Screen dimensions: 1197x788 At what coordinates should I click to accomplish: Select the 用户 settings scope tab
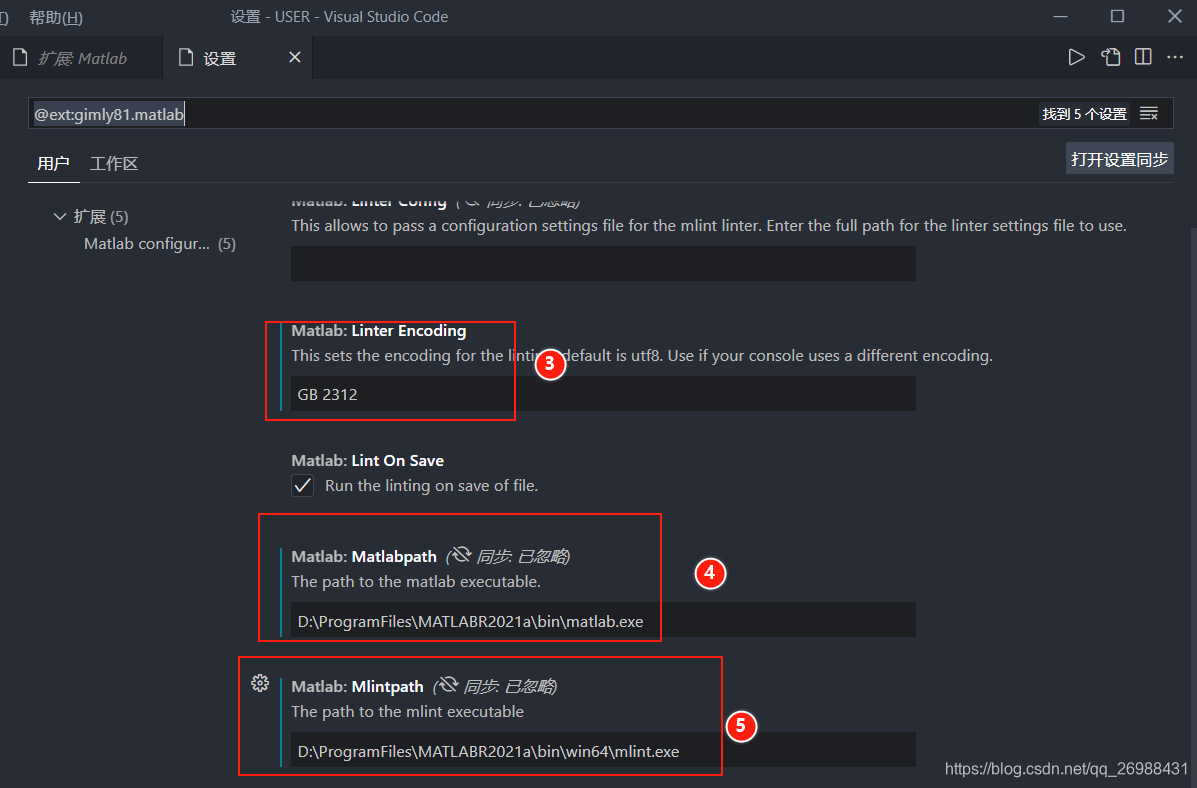[x=53, y=163]
